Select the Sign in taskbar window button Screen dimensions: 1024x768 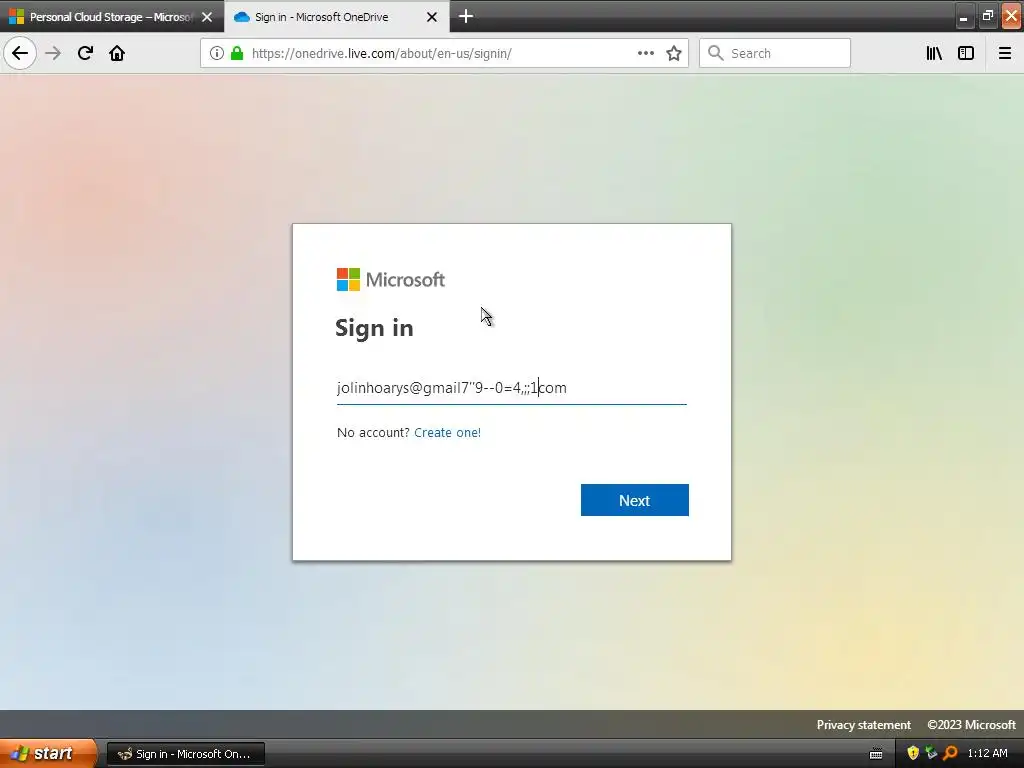(x=185, y=754)
